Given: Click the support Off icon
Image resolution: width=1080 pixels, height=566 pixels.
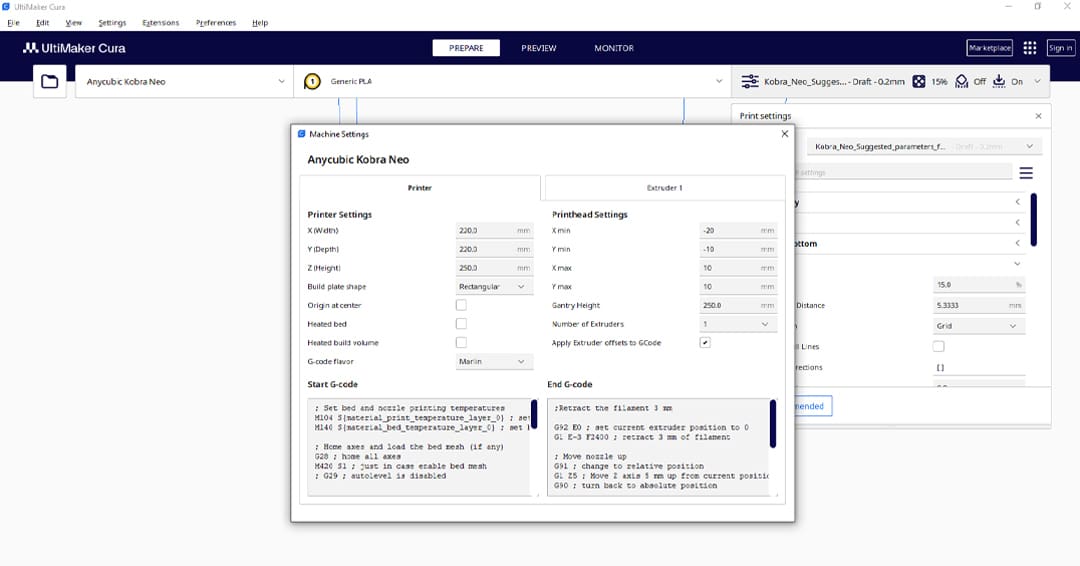Looking at the screenshot, I should click(x=962, y=81).
